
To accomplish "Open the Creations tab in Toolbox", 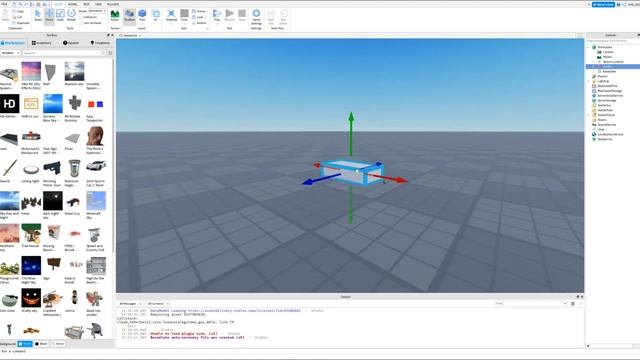I will point(100,43).
